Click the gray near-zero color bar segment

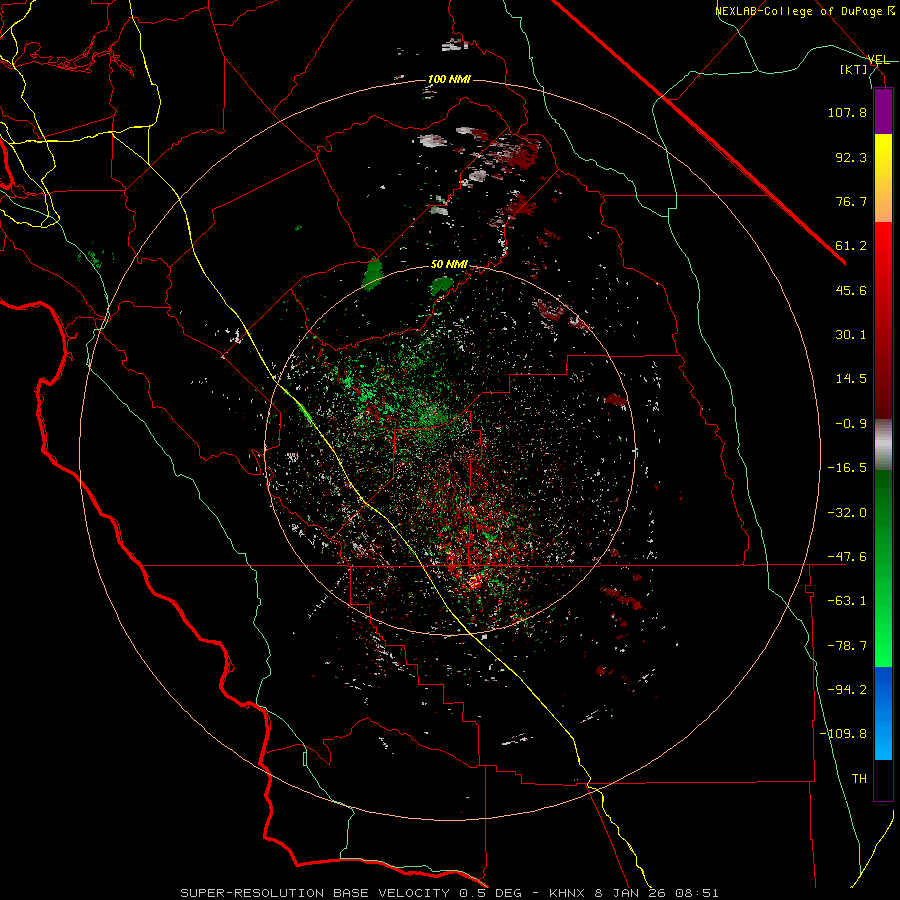(x=883, y=445)
